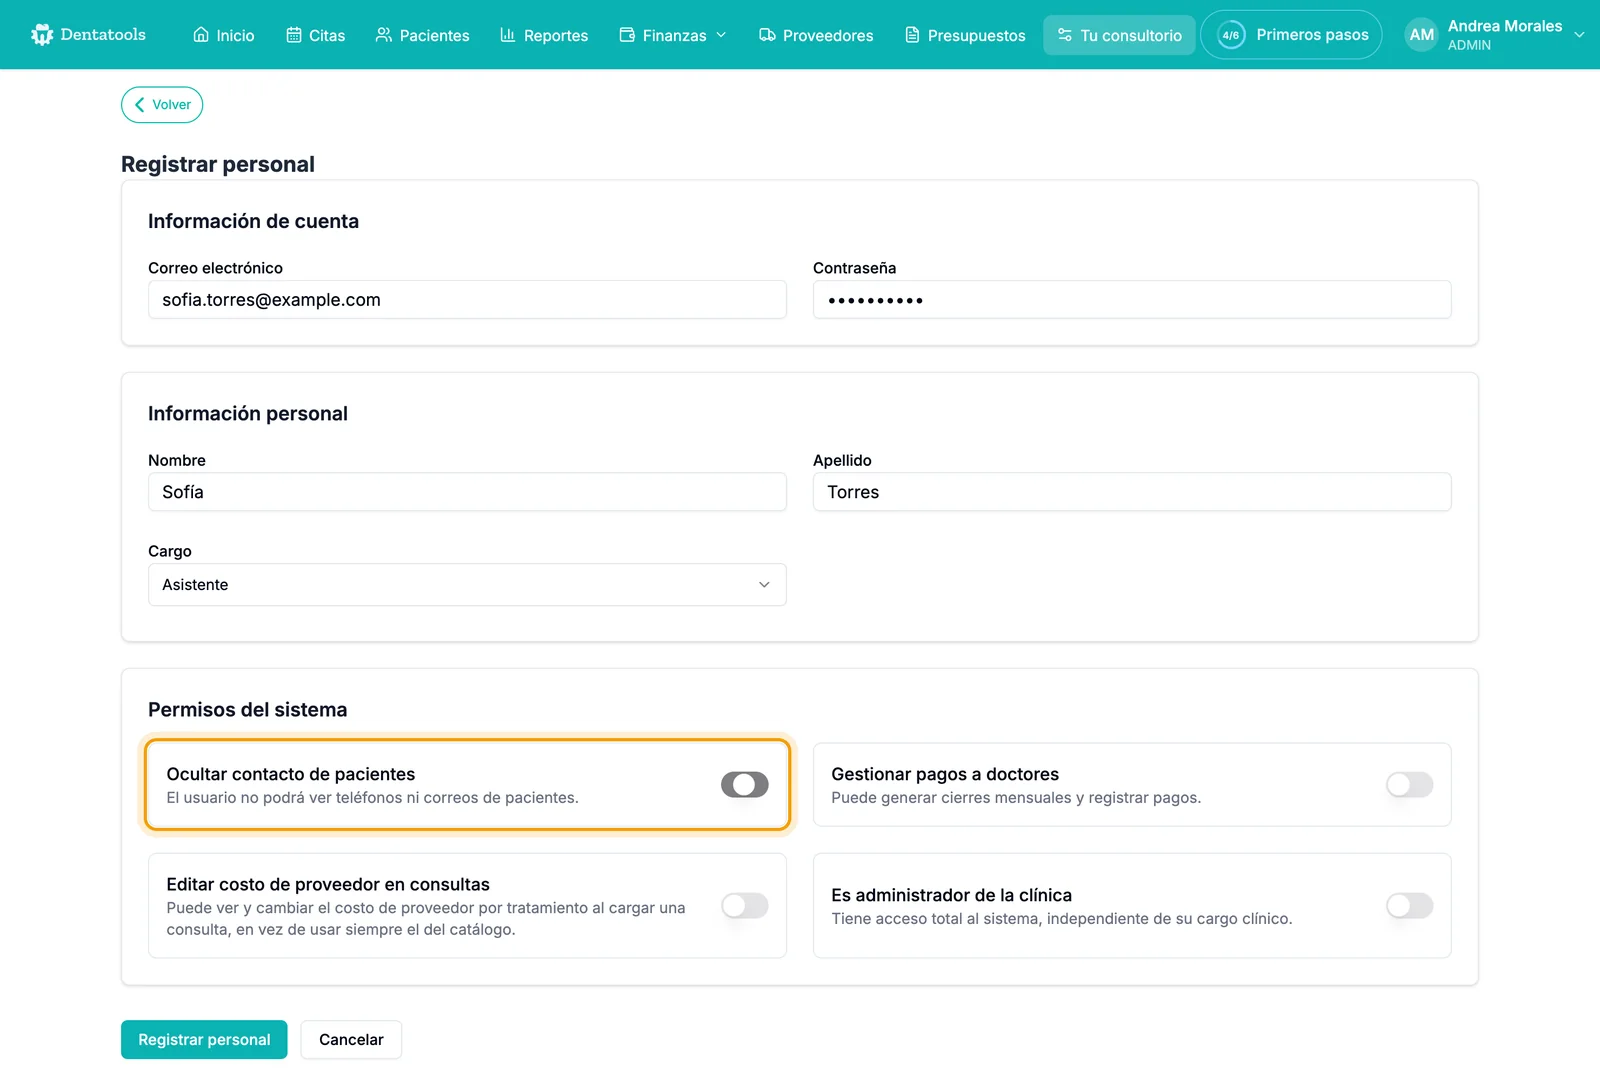Click the Información personal section heading
Screen dimensions: 1600x1085
tap(248, 414)
